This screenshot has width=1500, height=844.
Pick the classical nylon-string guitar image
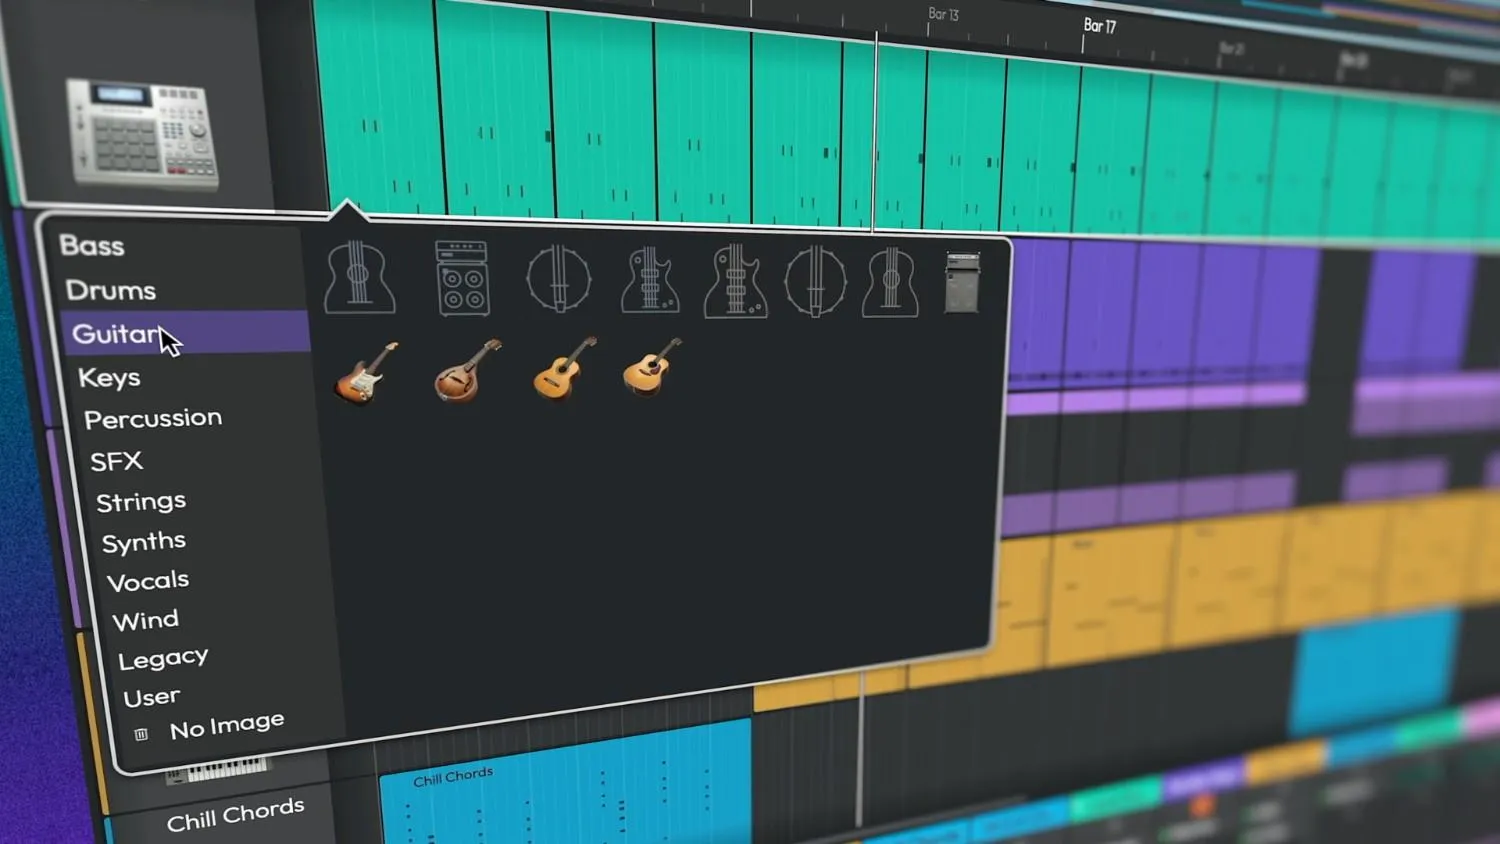coord(564,368)
